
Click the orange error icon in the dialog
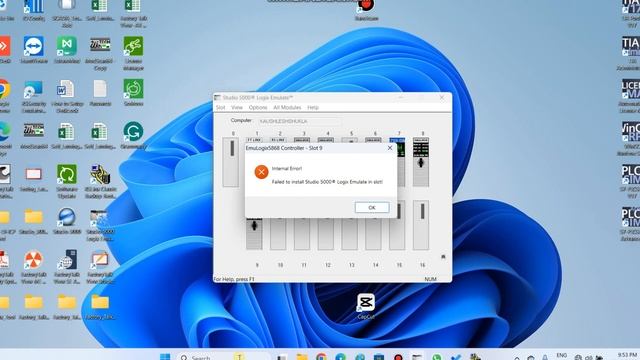click(261, 172)
